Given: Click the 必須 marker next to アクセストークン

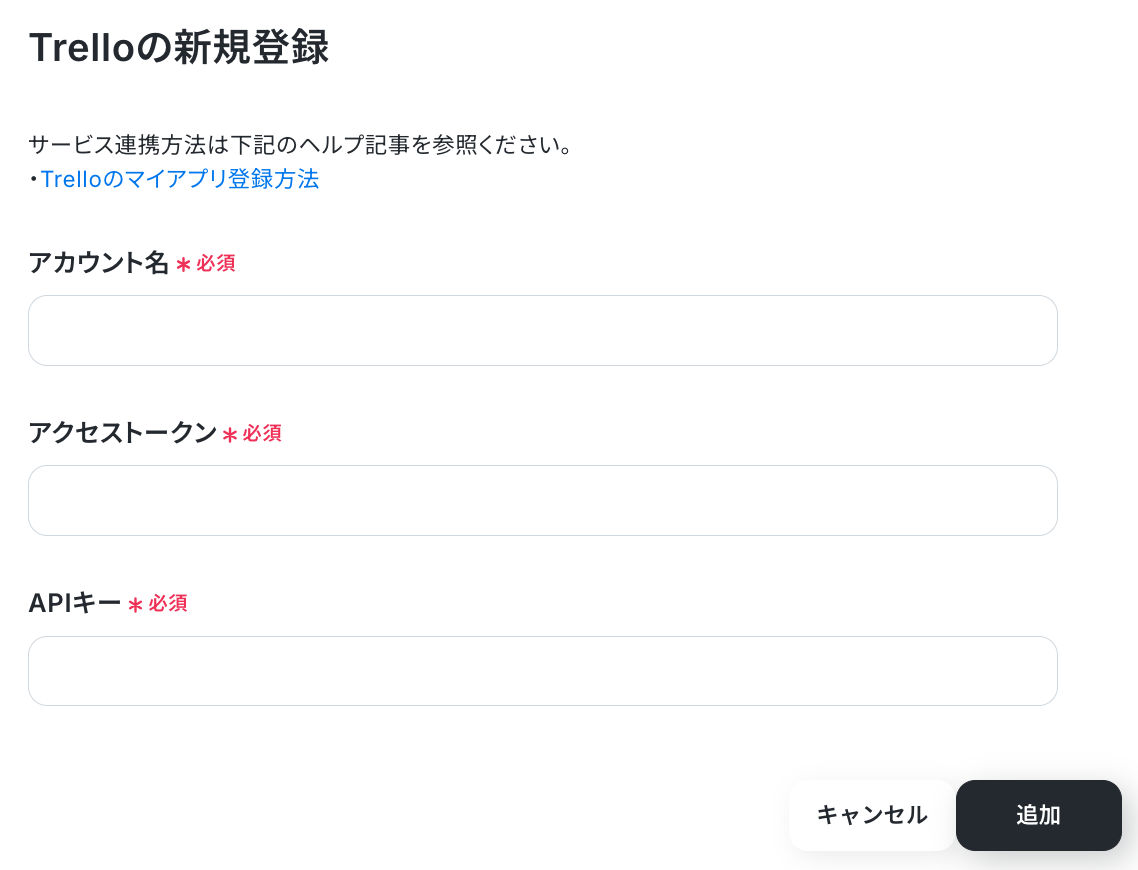Looking at the screenshot, I should (262, 433).
